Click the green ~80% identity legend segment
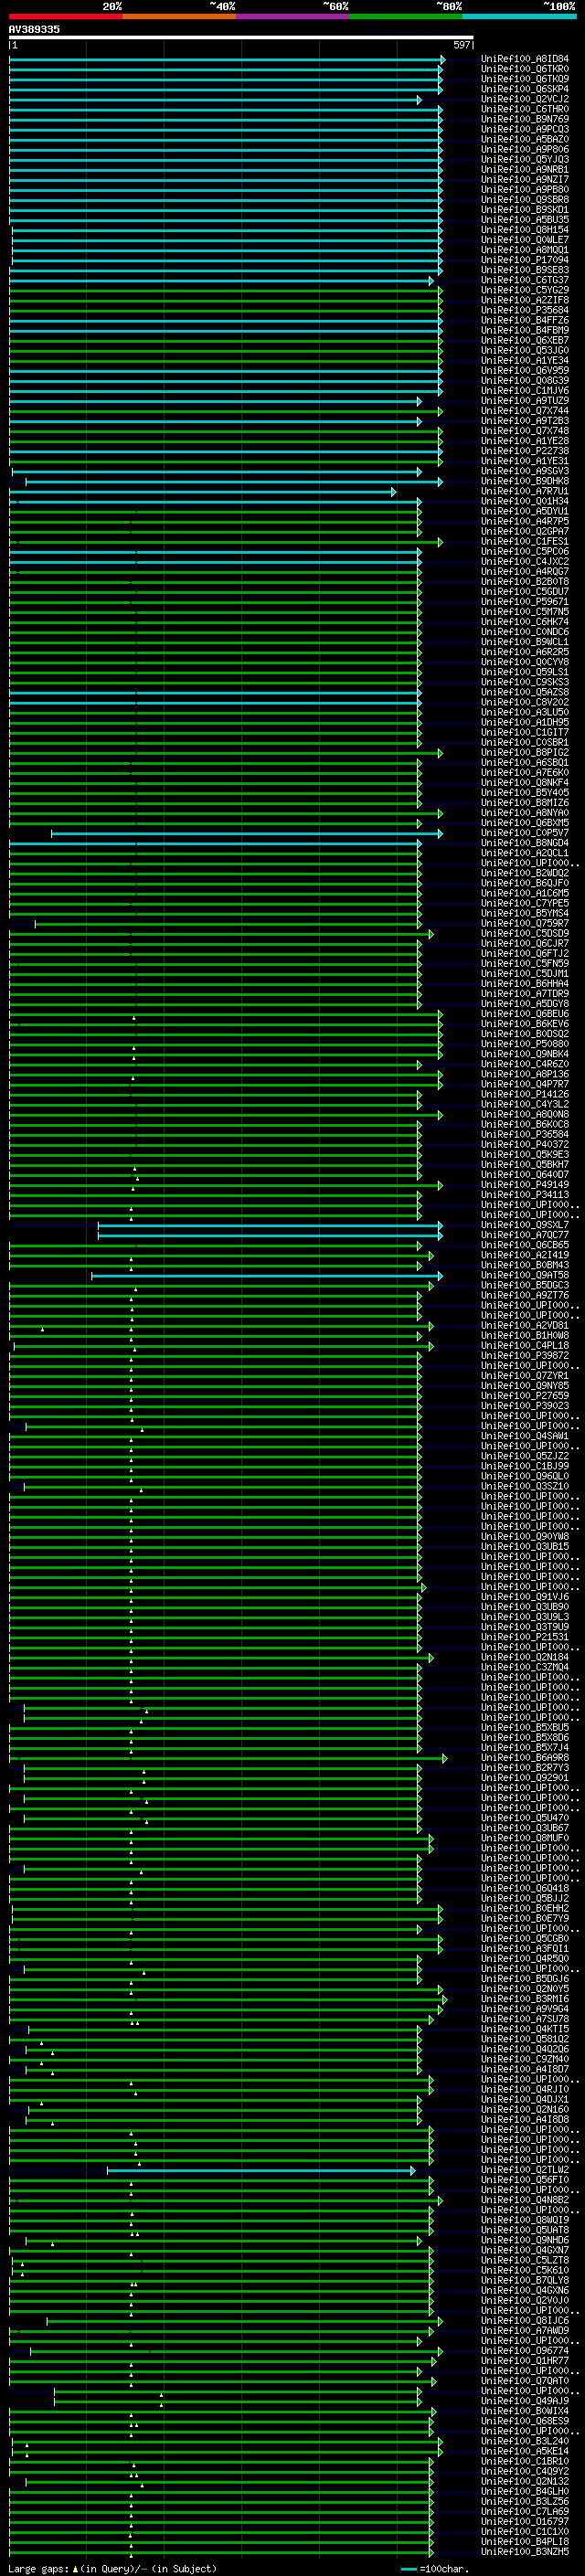 pos(406,16)
